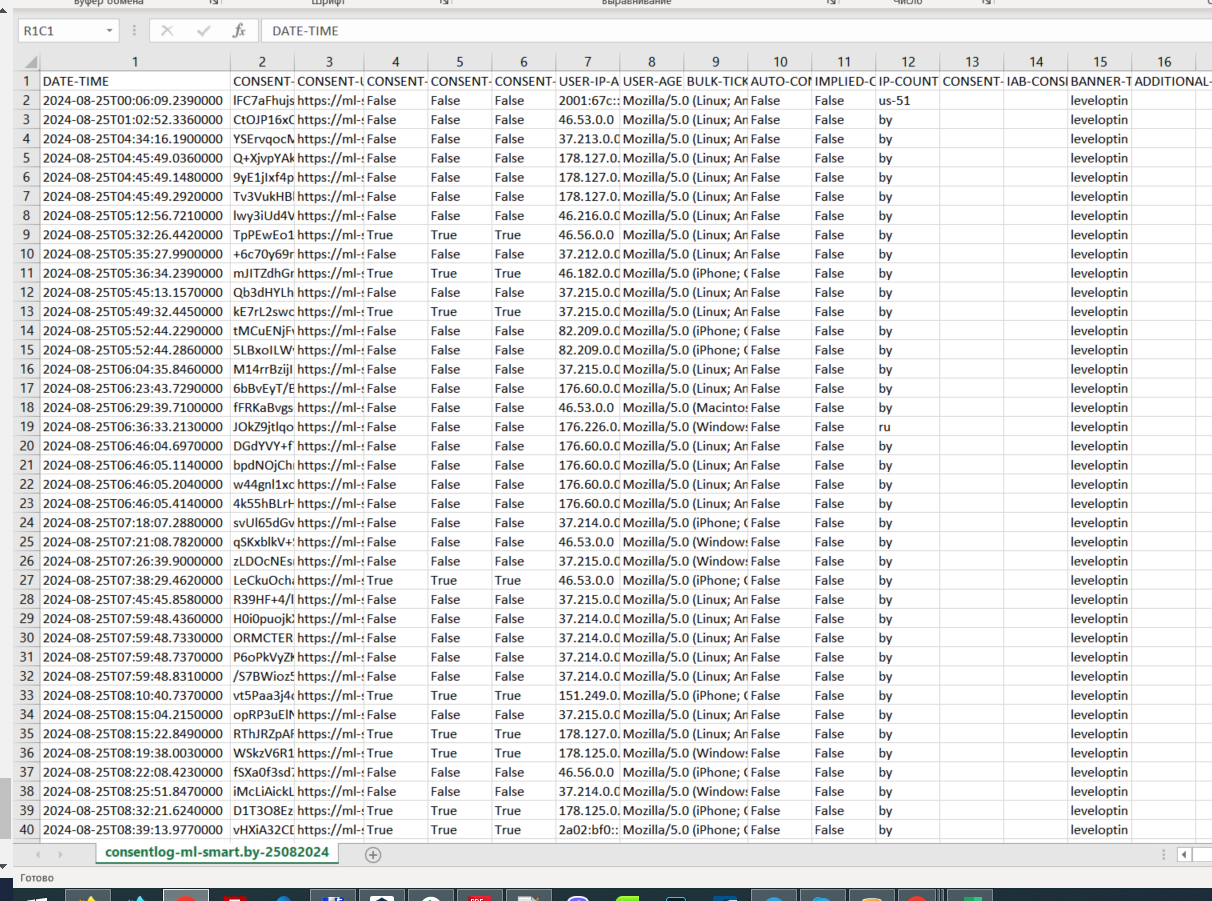
Task: Select the IP cell 46.182.0
Action: point(587,273)
